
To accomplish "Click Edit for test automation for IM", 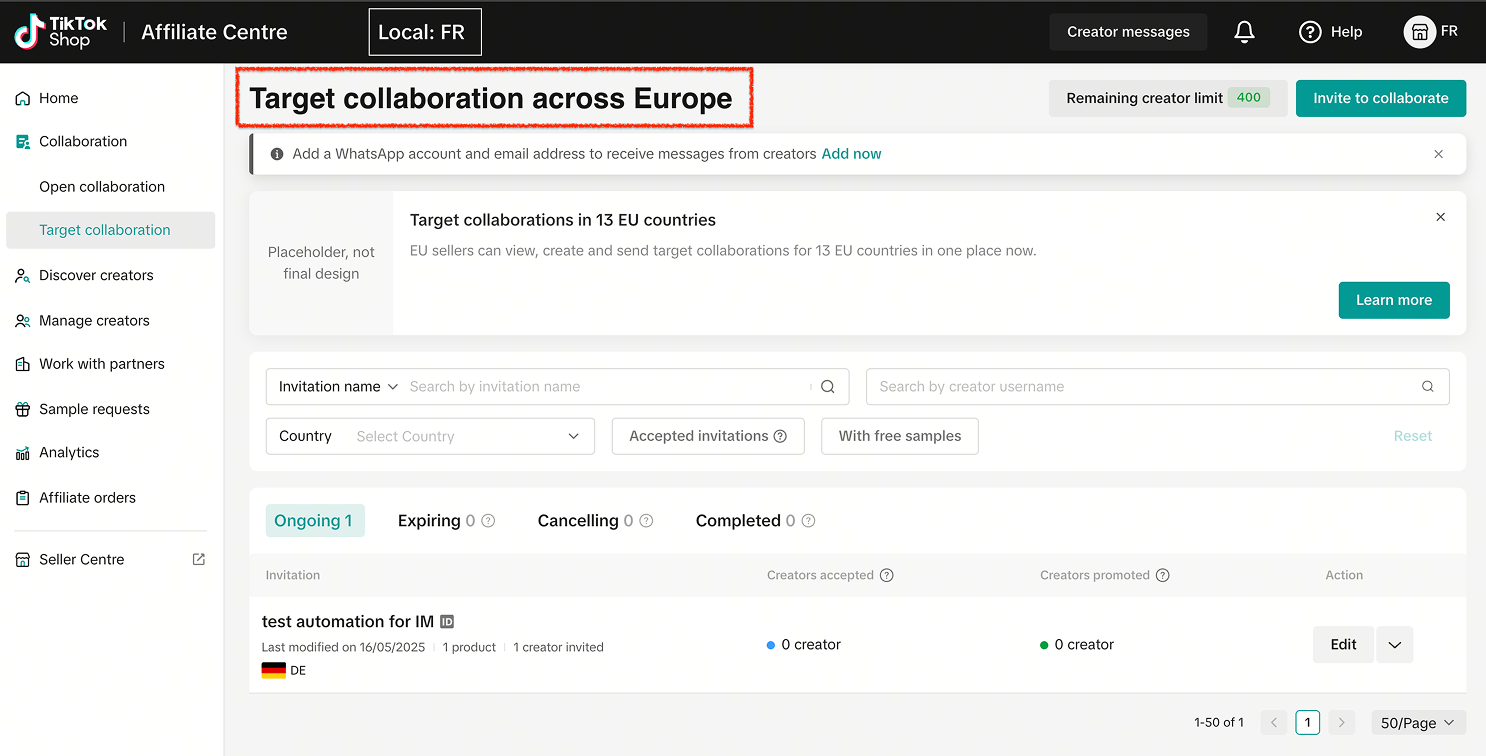I will [1343, 645].
